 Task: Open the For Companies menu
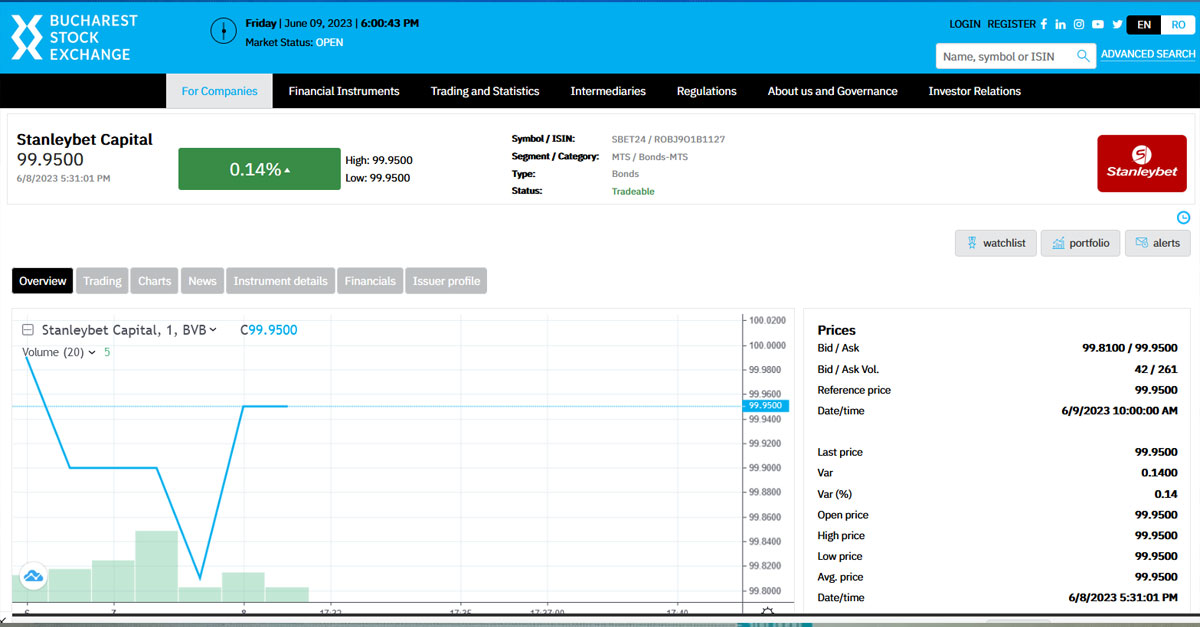click(x=219, y=91)
